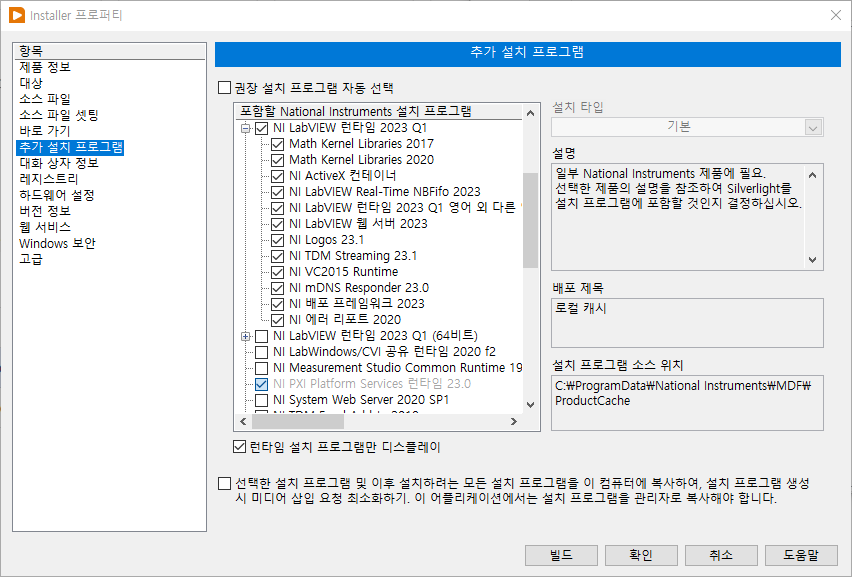Screen dimensions: 852x577
Task: Open 버전 정보 category
Action: 45,211
